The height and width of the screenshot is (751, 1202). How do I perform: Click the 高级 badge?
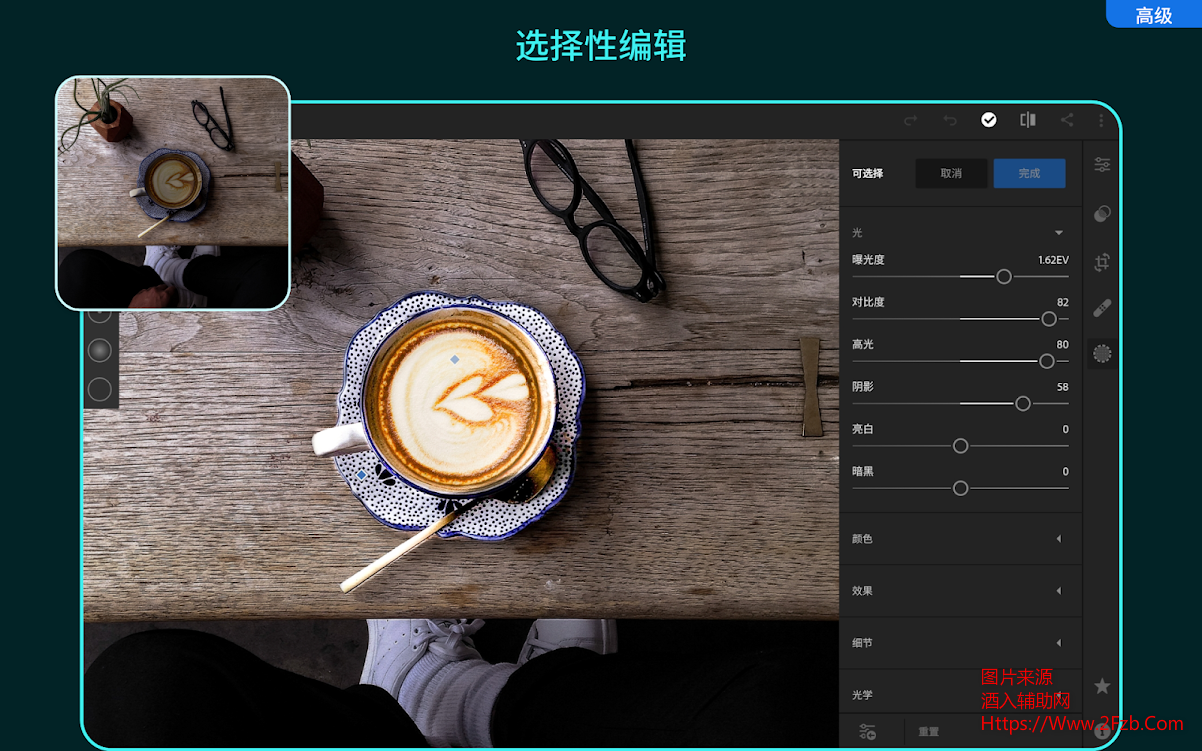pos(1154,15)
